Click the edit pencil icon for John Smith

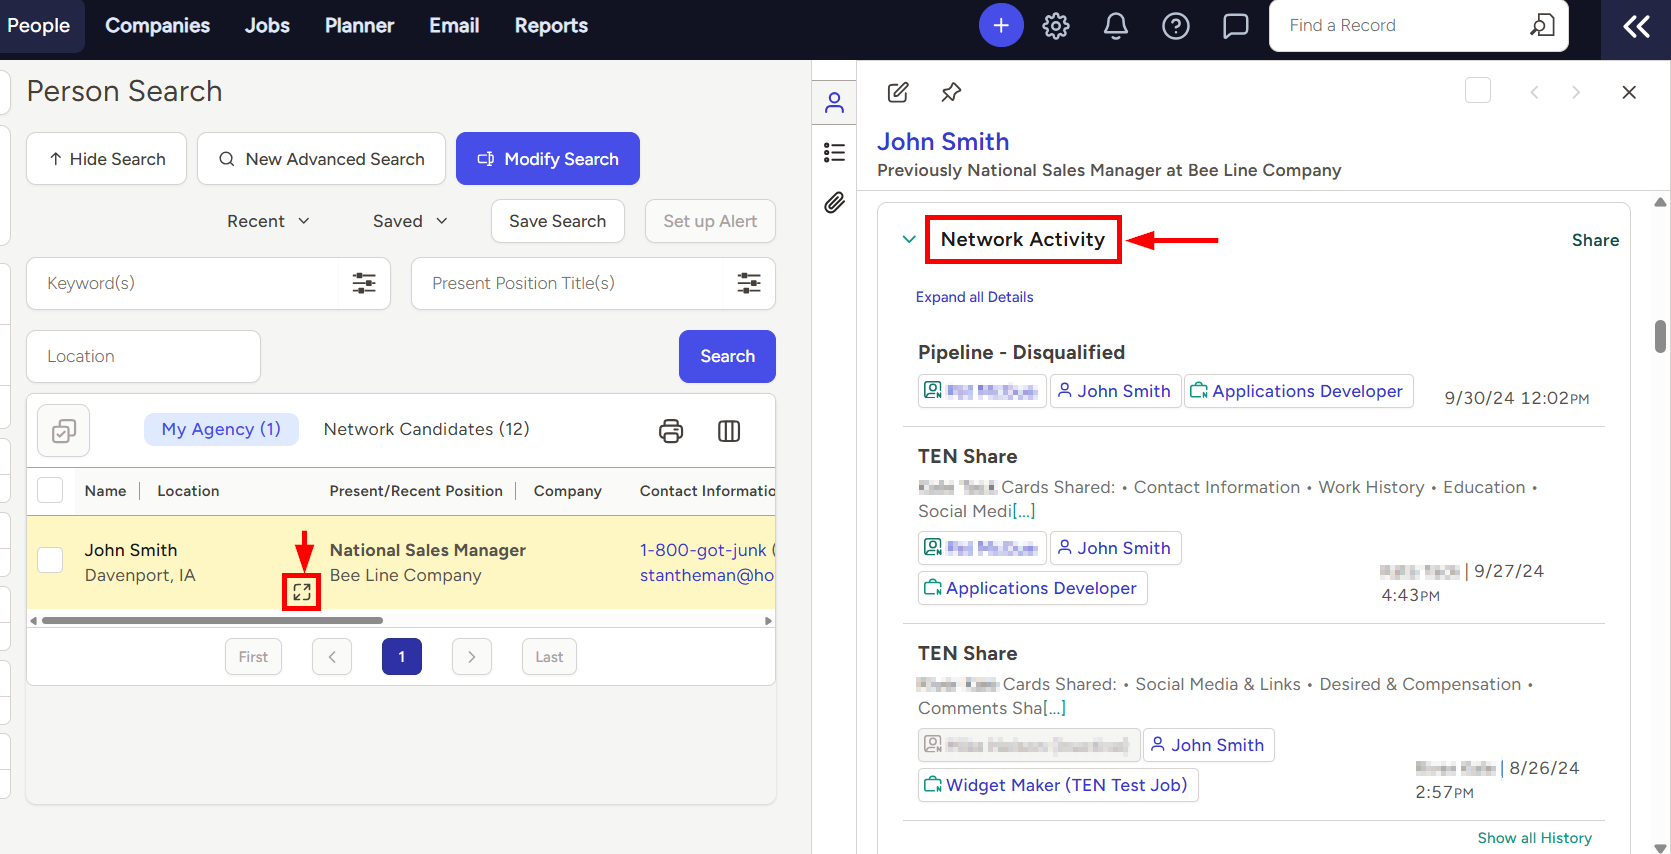point(898,92)
